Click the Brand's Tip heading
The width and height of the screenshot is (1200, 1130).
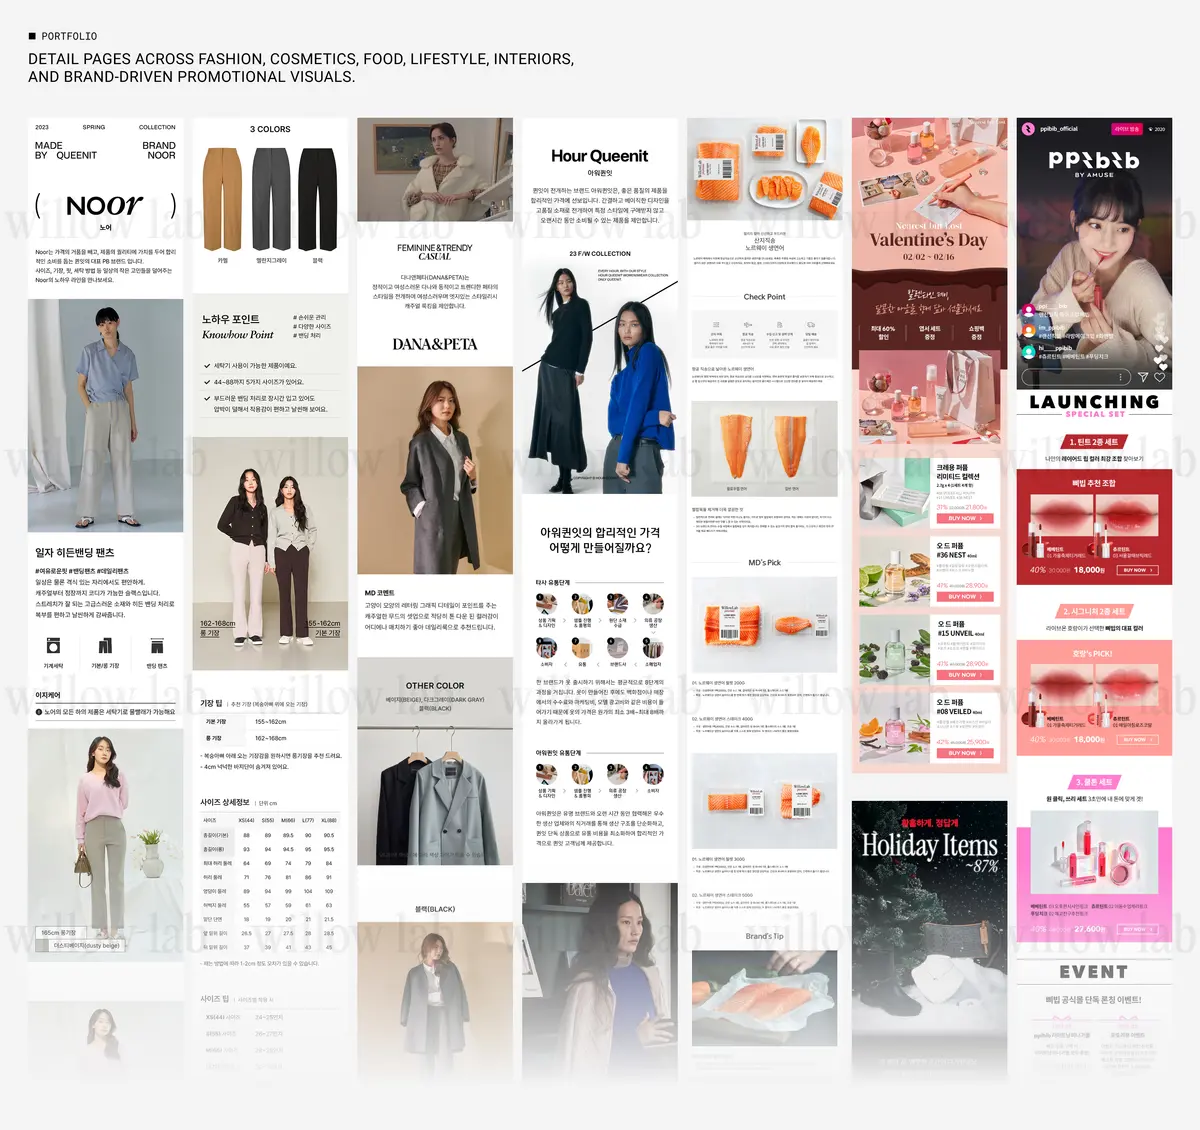(x=764, y=936)
